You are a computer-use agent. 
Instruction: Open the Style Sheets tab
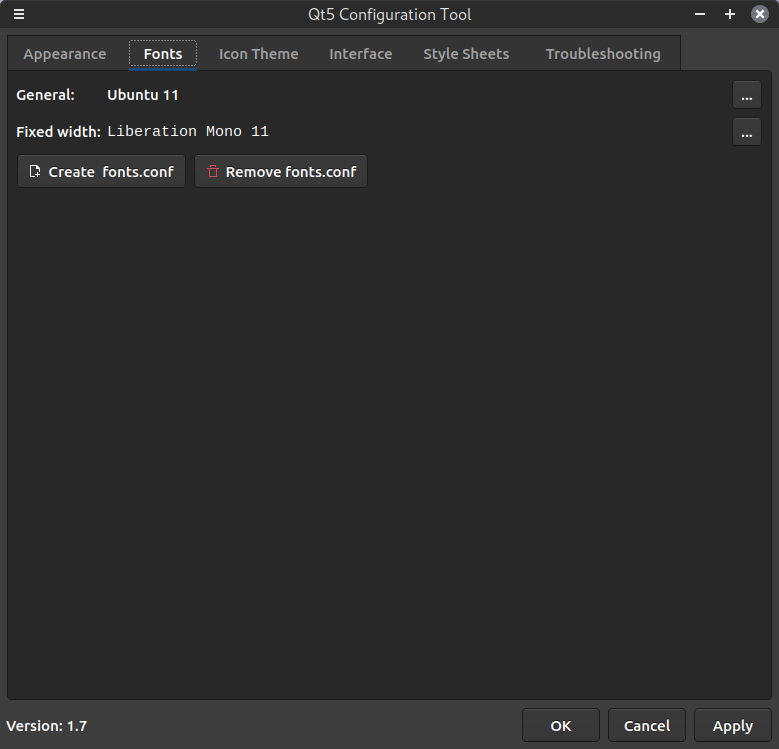tap(466, 54)
